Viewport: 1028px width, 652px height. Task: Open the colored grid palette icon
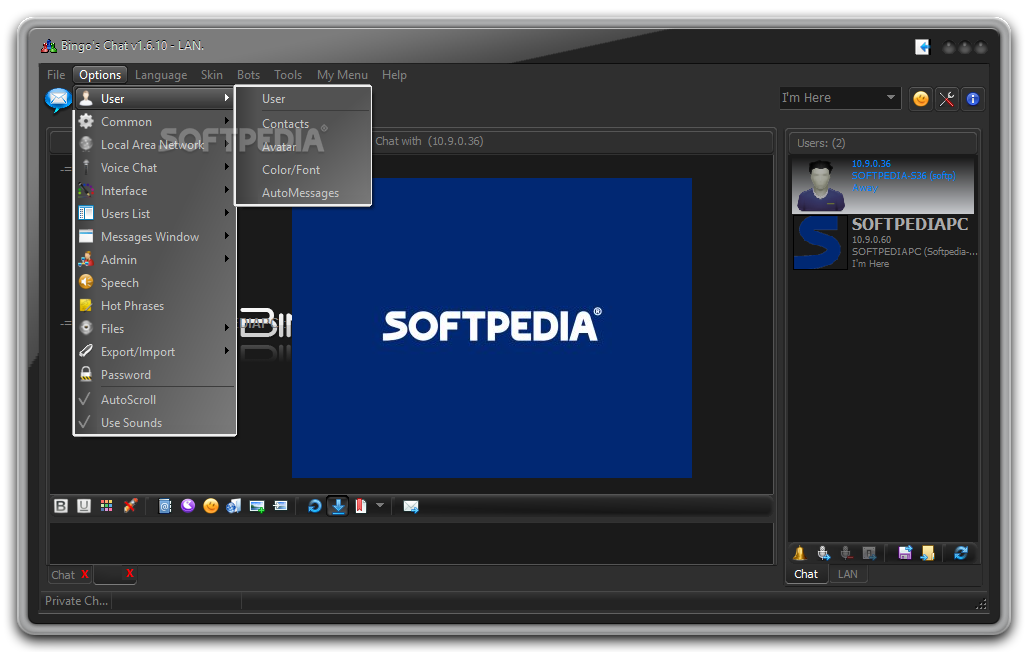click(106, 506)
